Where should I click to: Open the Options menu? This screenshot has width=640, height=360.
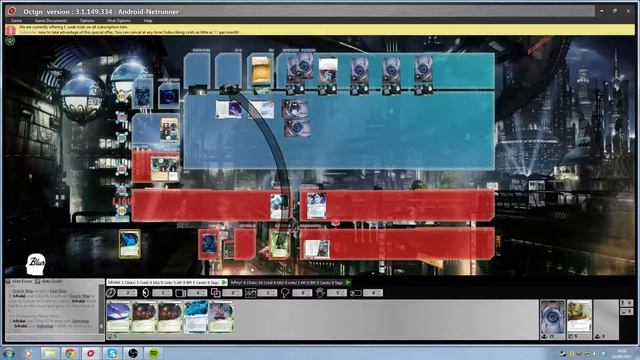point(87,20)
